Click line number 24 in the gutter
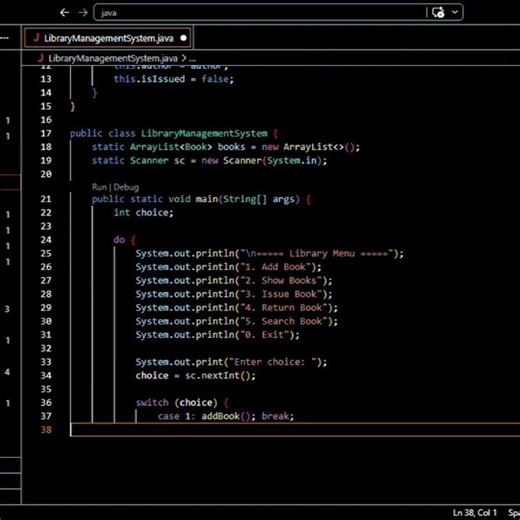Viewport: 520px width, 520px height. coord(46,240)
